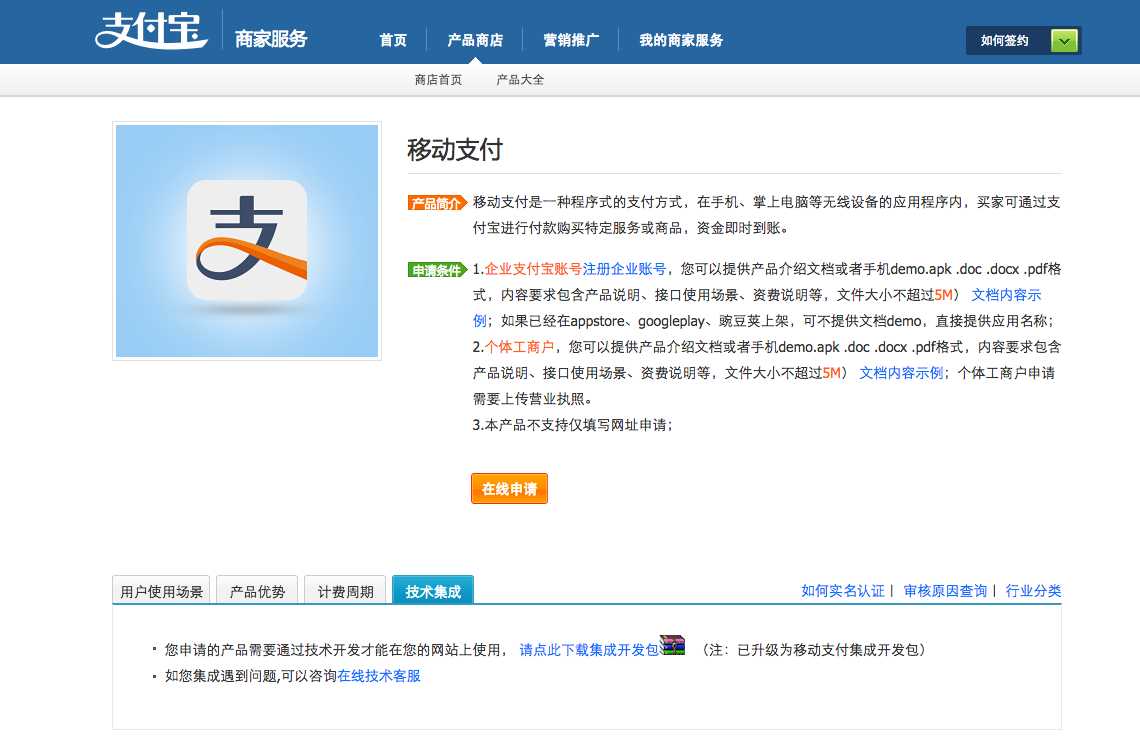
Task: Open the 产品大全 sub-navigation link
Action: 520,80
